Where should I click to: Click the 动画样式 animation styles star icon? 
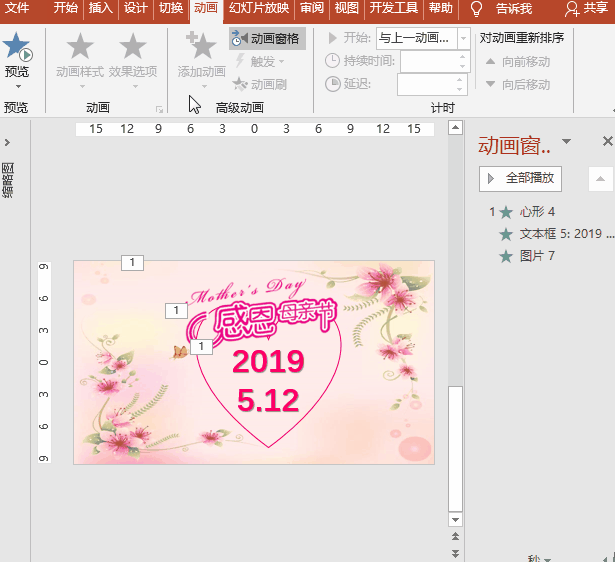pyautogui.click(x=80, y=47)
